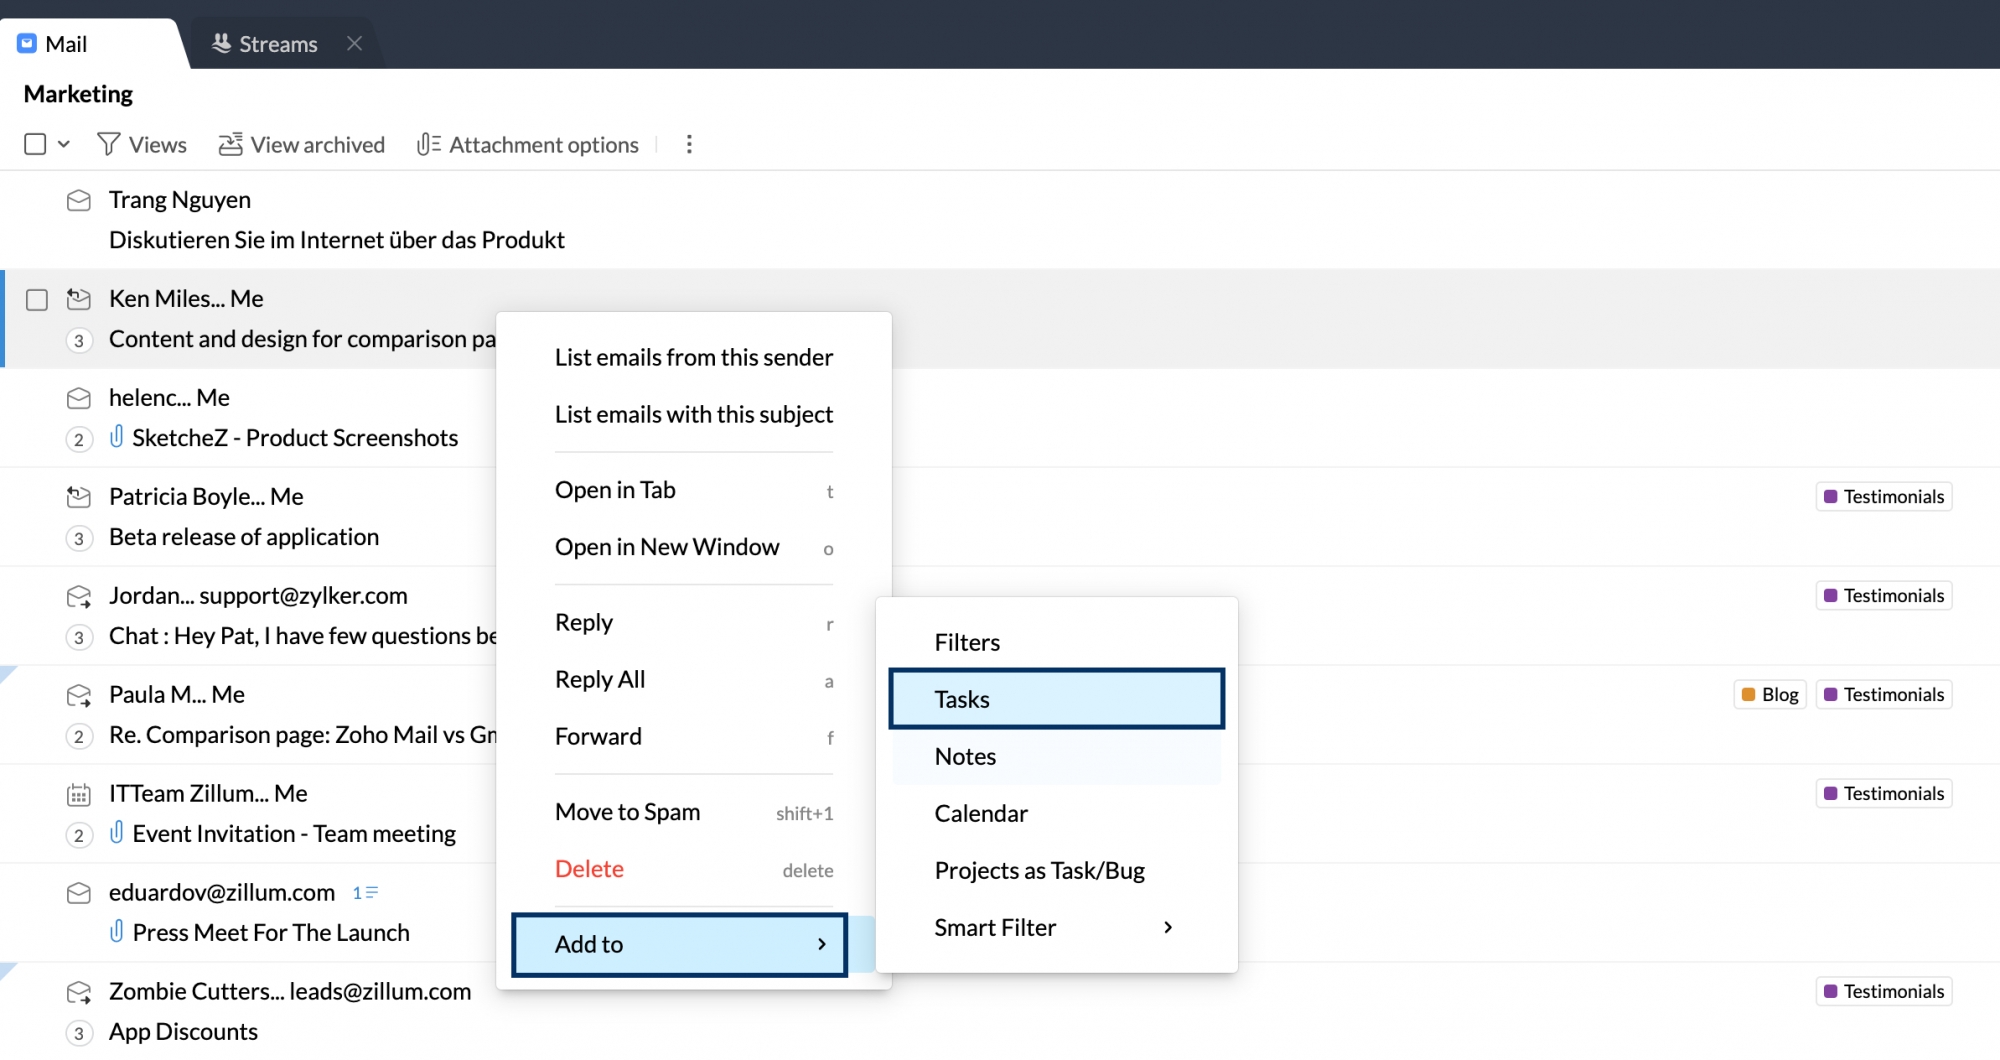Click the Views filter funnel icon
The height and width of the screenshot is (1060, 2000).
(x=108, y=145)
